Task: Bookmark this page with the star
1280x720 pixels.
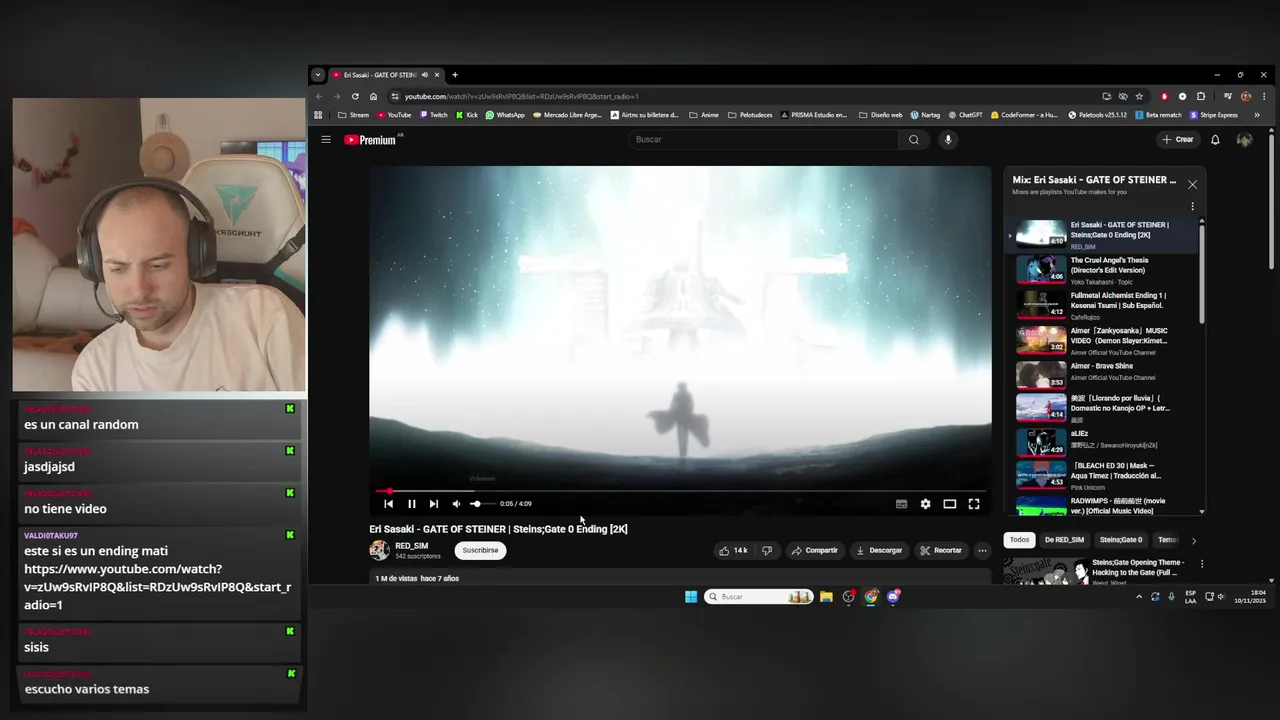Action: coord(1139,97)
